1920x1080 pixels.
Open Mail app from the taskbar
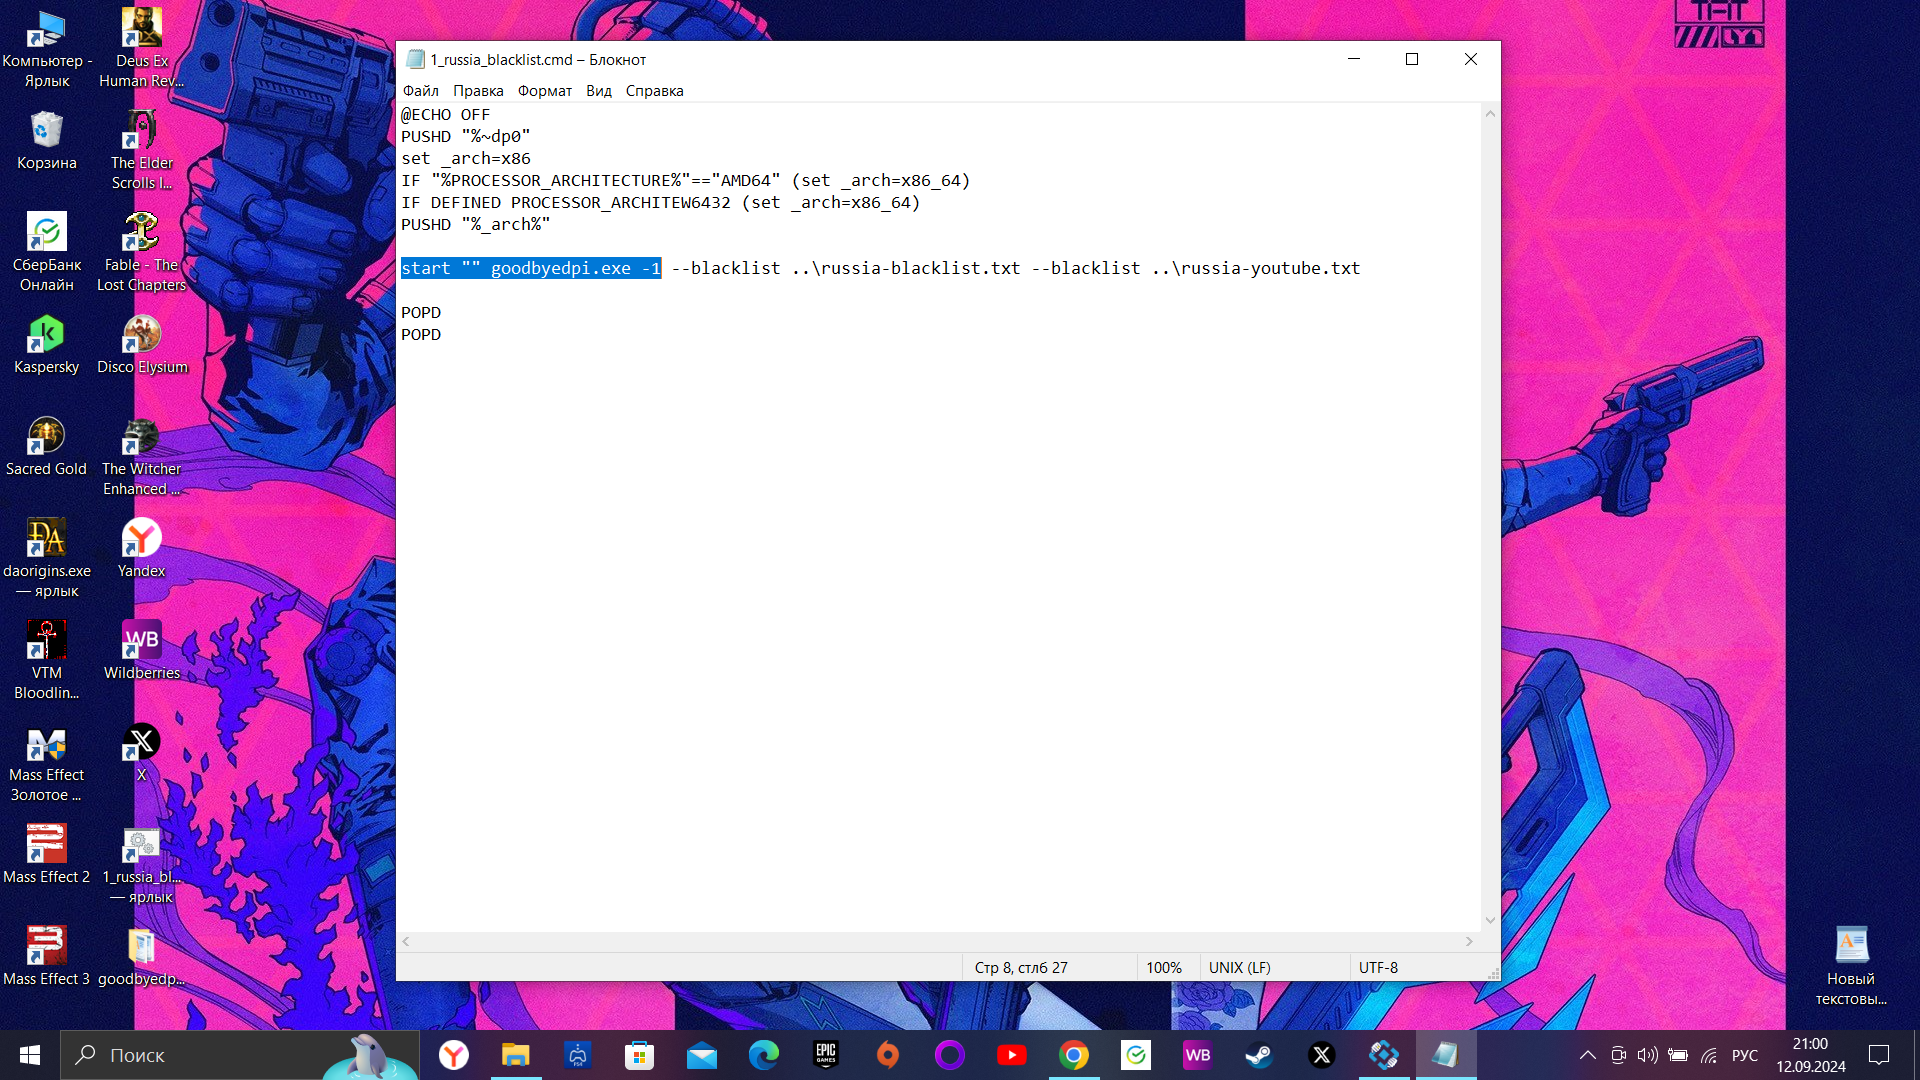(702, 1055)
